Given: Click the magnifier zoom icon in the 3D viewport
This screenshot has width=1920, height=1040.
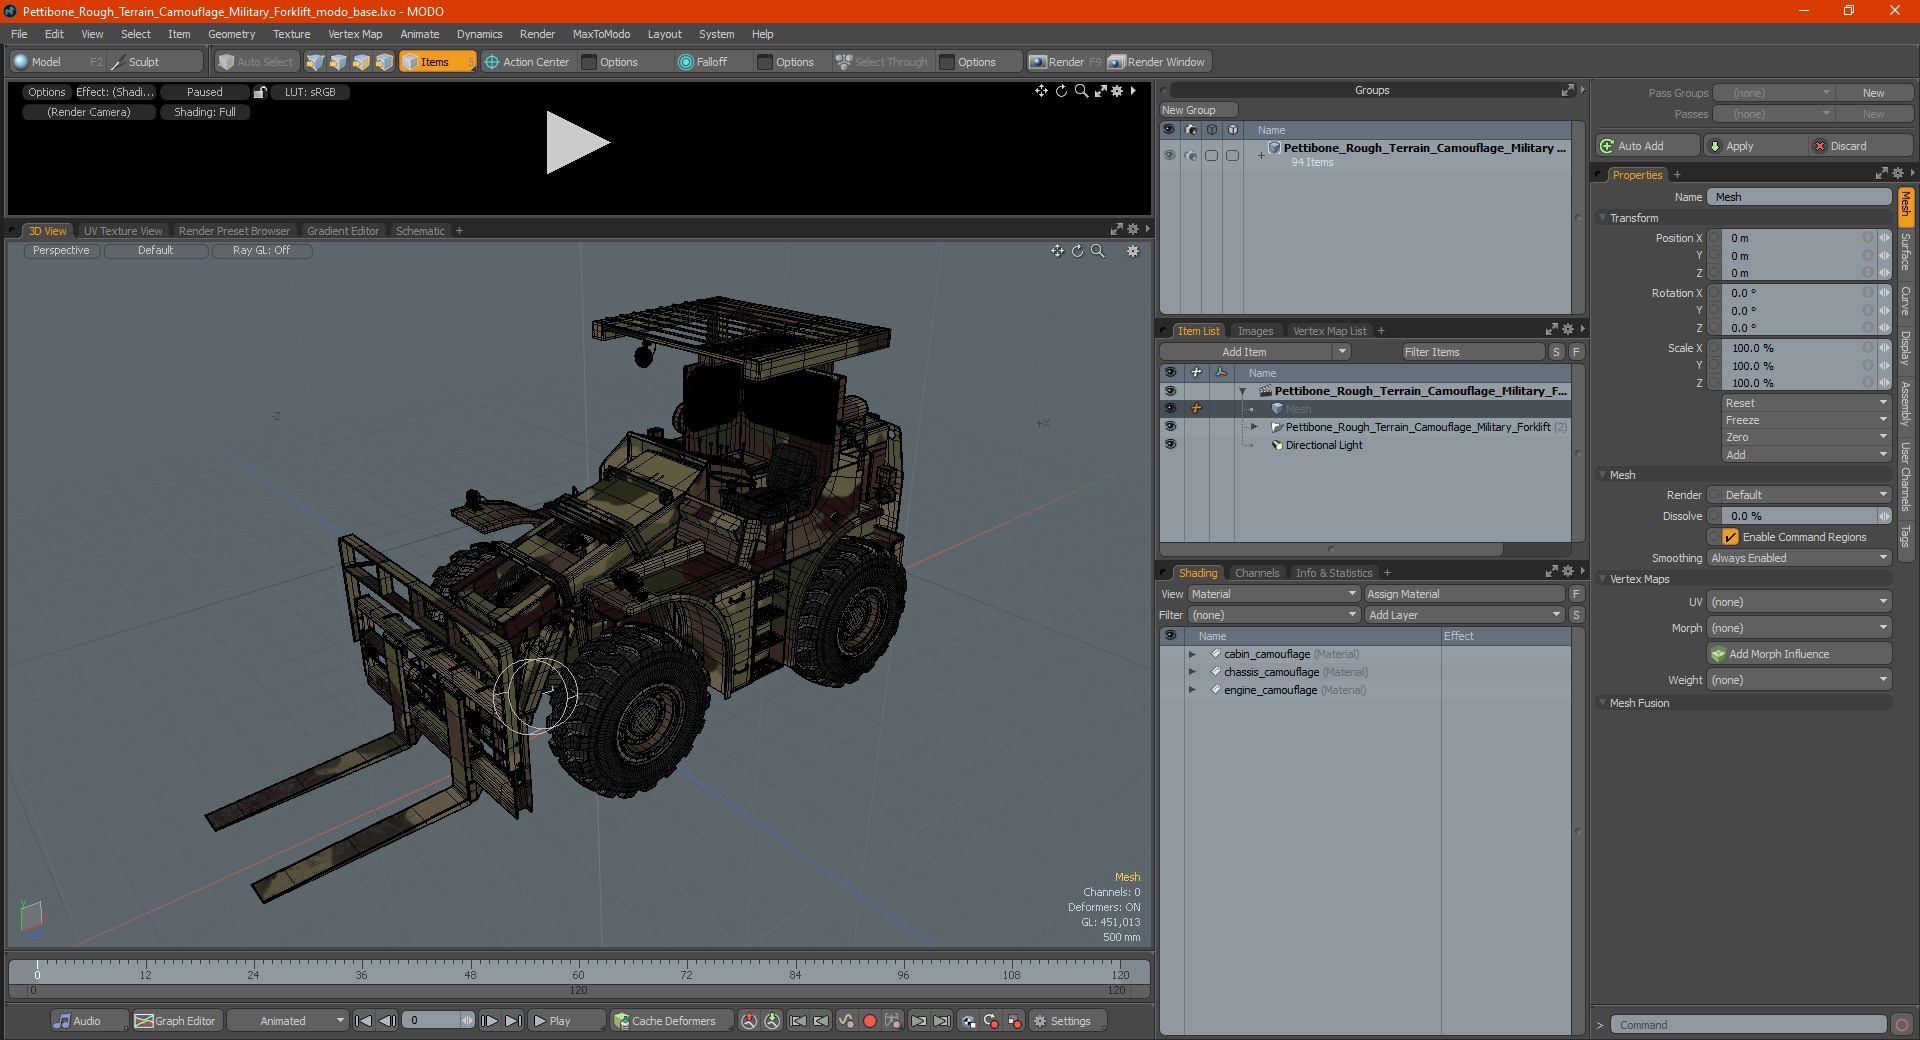Looking at the screenshot, I should tap(1098, 251).
